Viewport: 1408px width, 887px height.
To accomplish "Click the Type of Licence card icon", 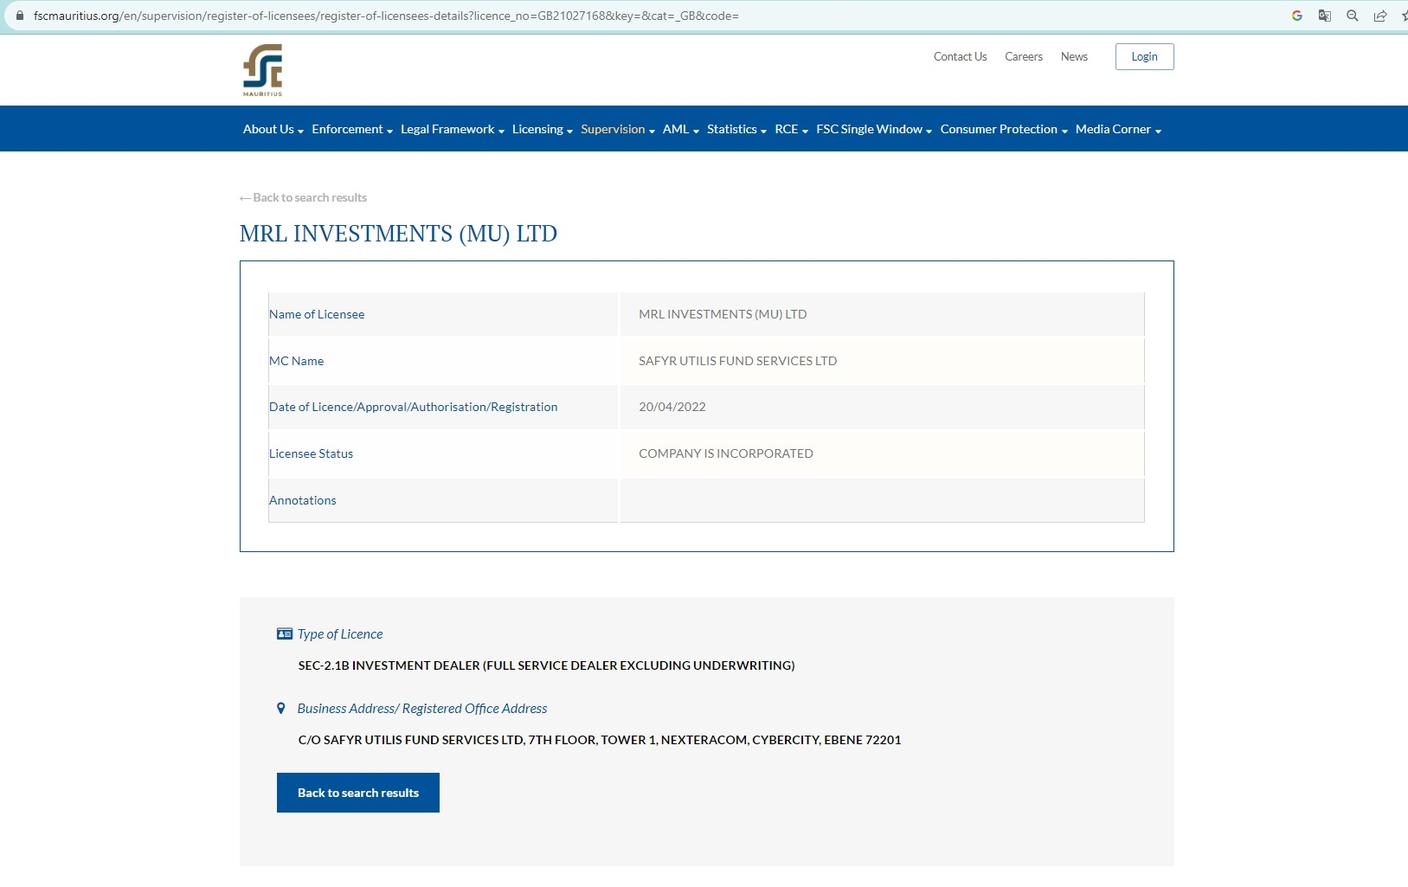I will pyautogui.click(x=284, y=634).
